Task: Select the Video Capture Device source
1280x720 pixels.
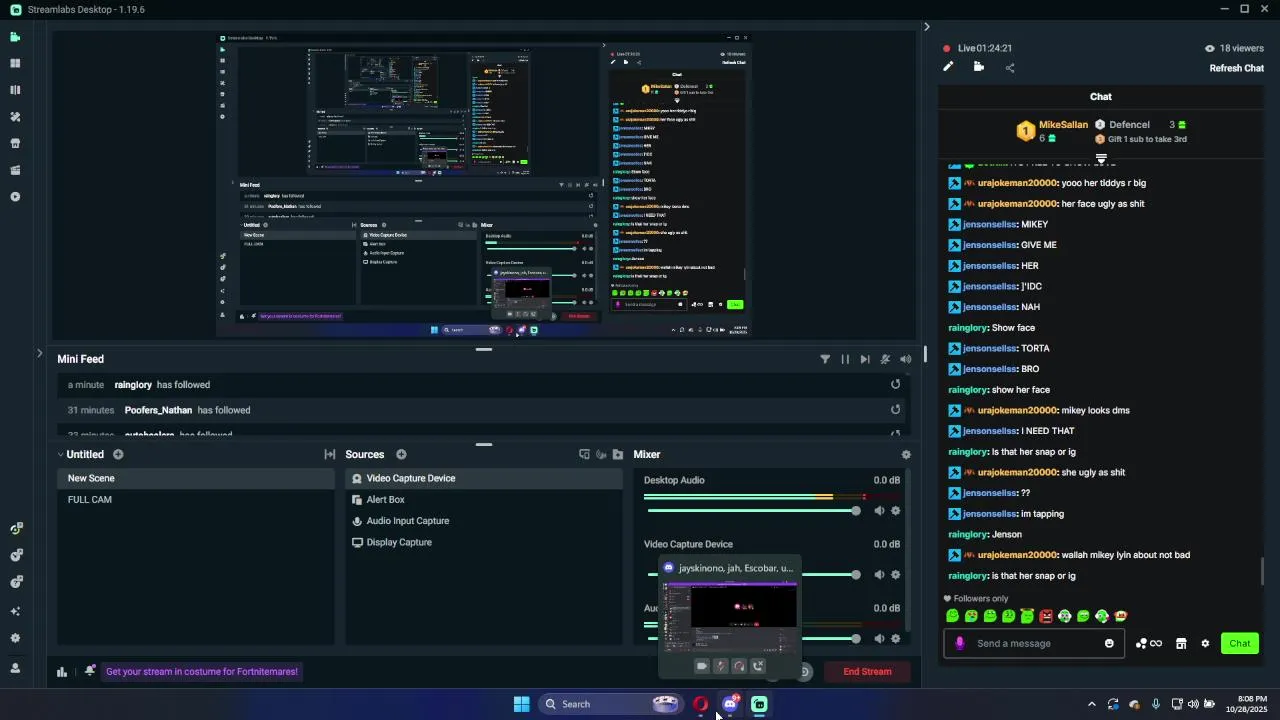Action: click(484, 478)
